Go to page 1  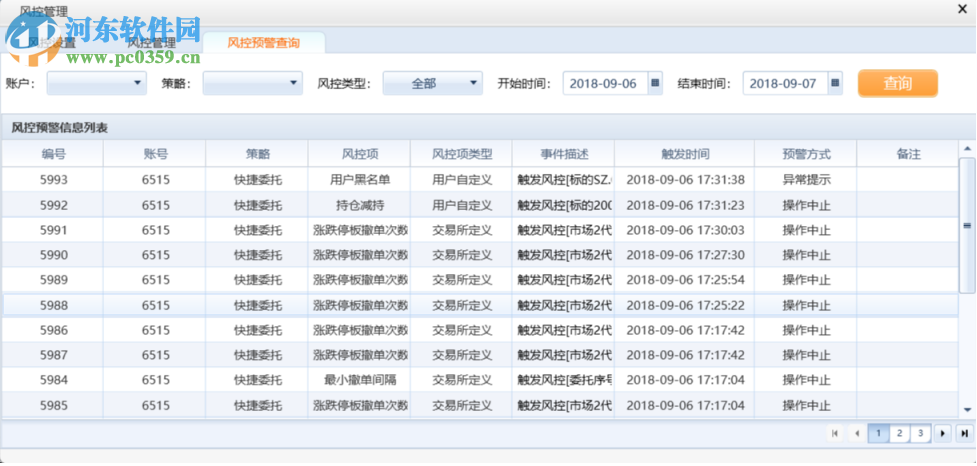coord(878,433)
